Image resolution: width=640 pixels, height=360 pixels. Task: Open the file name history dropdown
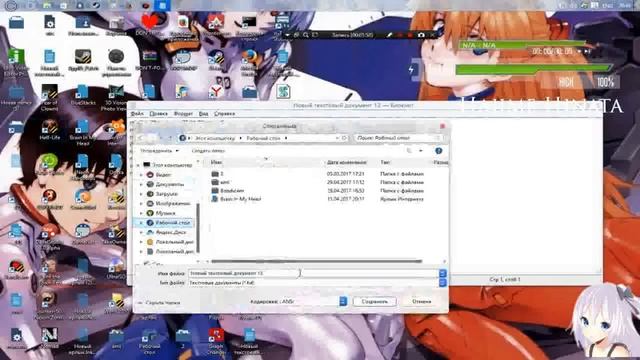442,273
